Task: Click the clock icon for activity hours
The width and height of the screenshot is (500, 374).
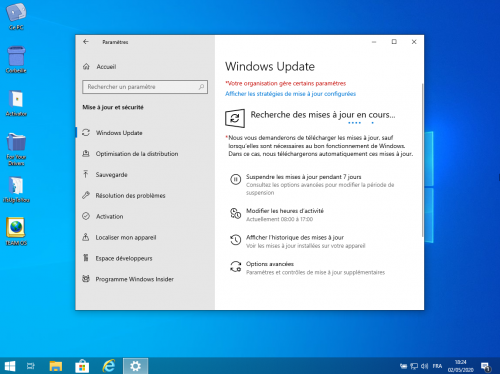Action: tap(235, 213)
